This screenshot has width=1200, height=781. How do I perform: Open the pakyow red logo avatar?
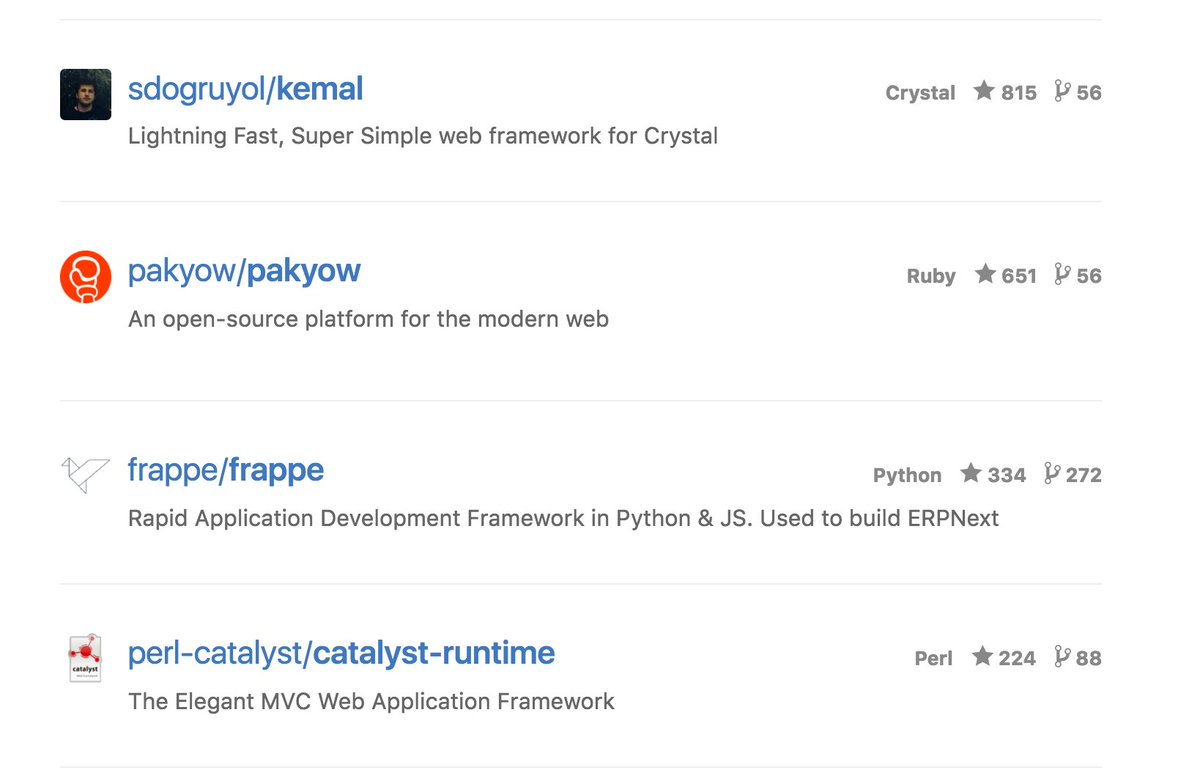pyautogui.click(x=86, y=277)
